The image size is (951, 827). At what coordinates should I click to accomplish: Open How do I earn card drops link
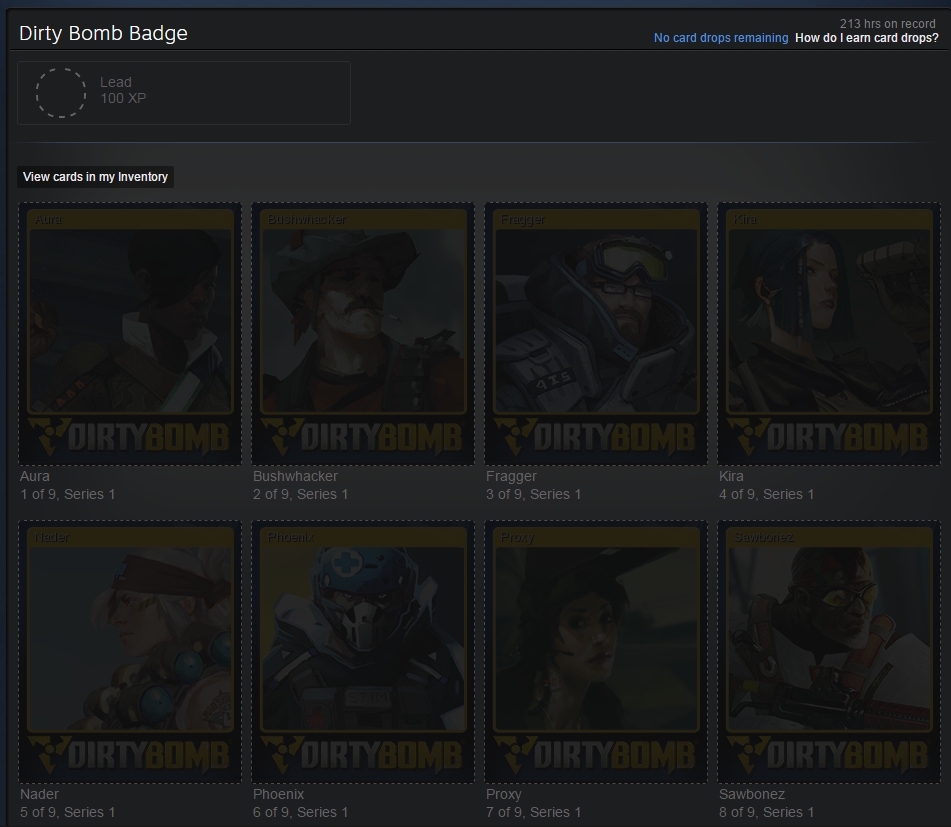pyautogui.click(x=866, y=38)
